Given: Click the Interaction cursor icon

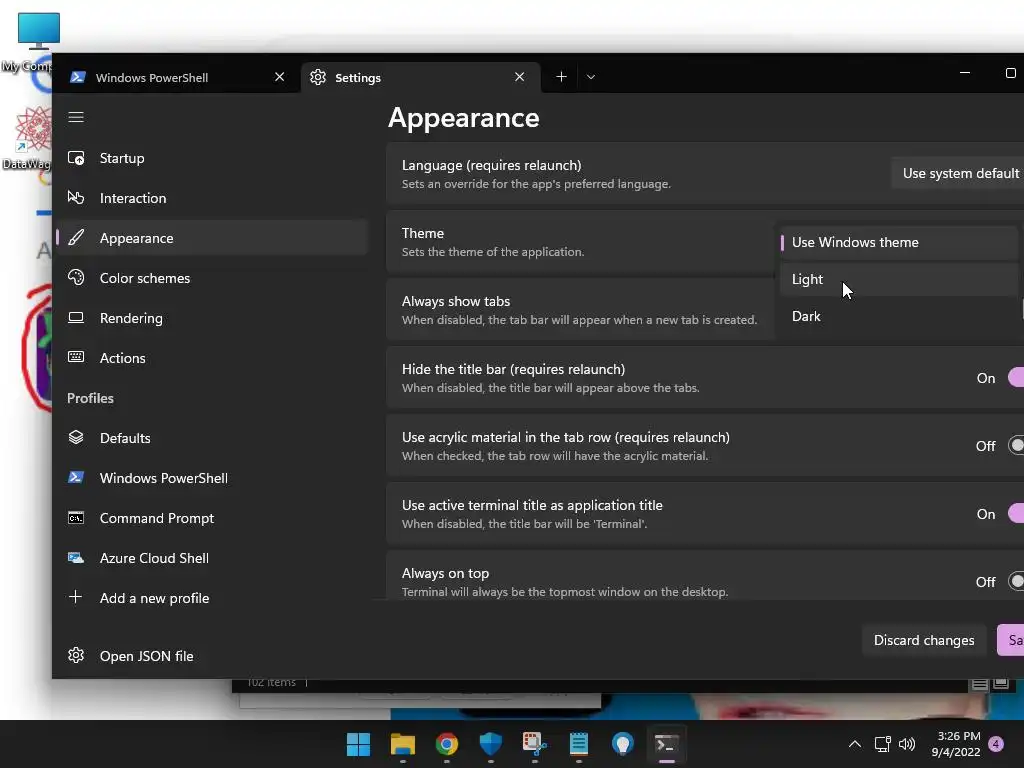Looking at the screenshot, I should [x=76, y=198].
